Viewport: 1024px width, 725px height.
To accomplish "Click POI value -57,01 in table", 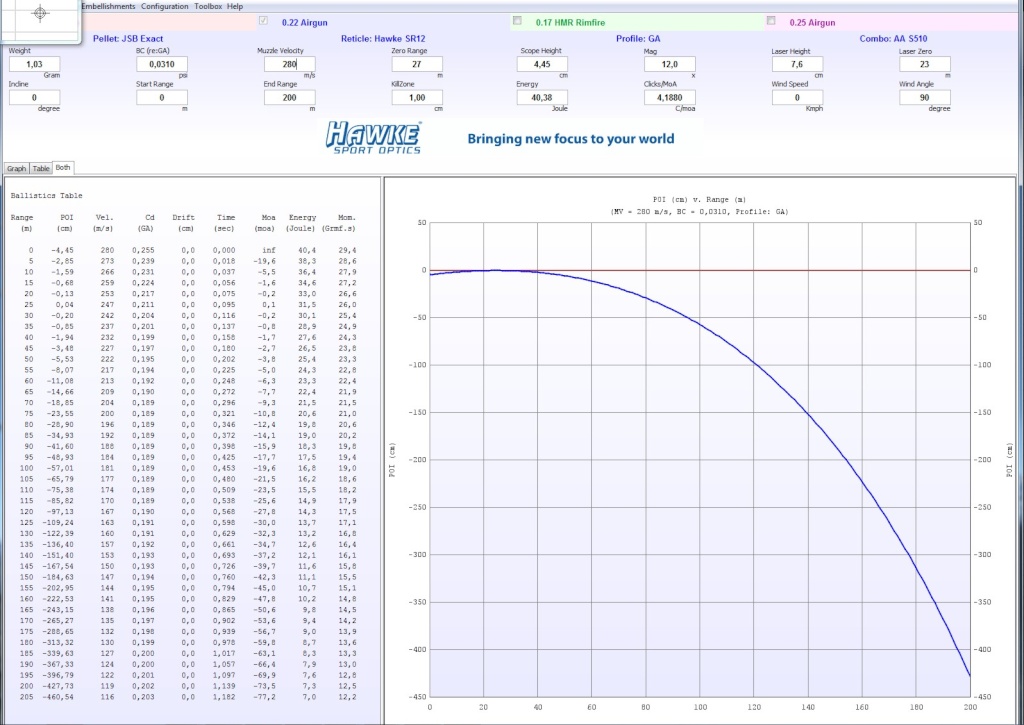I will pos(61,468).
